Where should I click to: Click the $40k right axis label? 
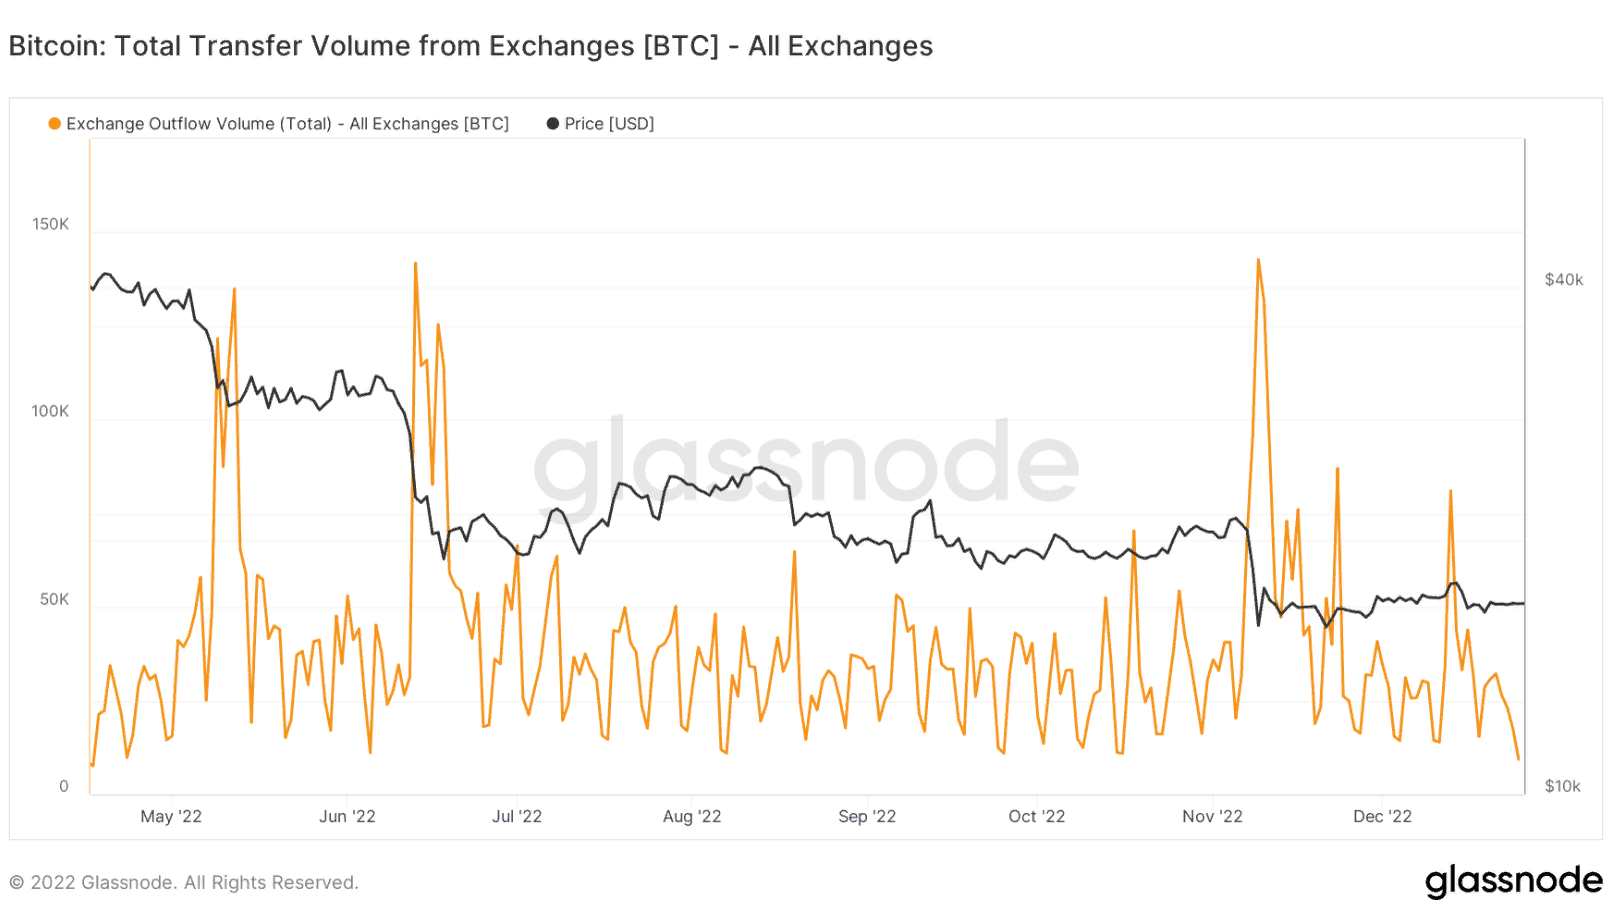click(1564, 280)
